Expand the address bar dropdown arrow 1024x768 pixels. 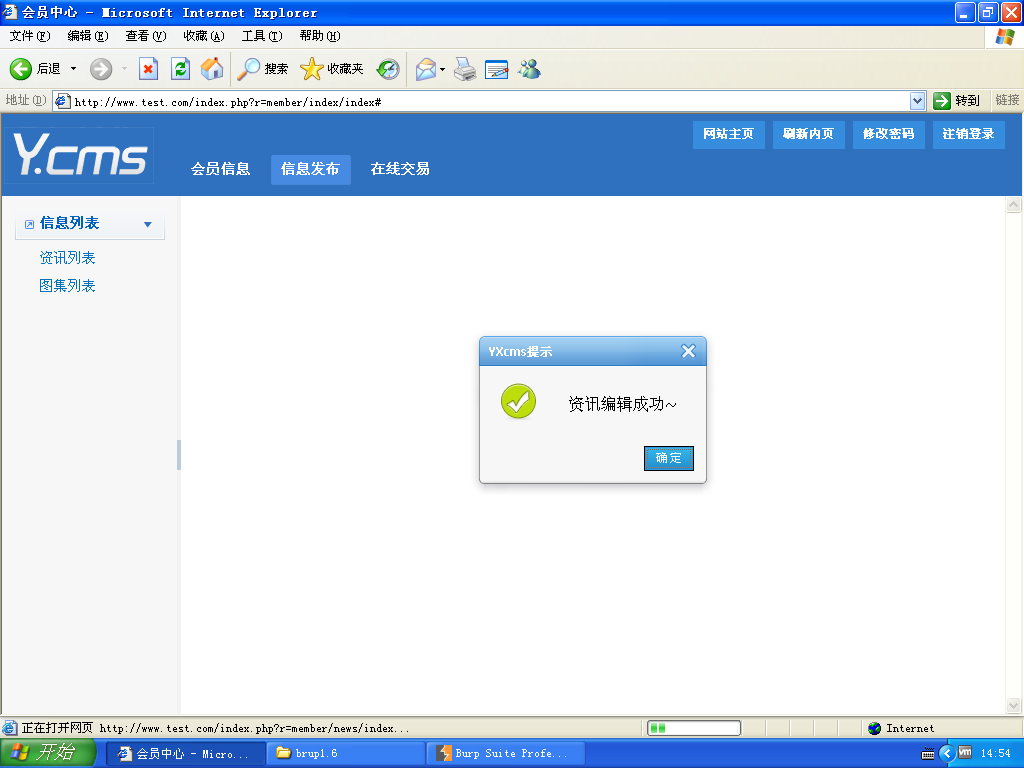click(x=918, y=101)
